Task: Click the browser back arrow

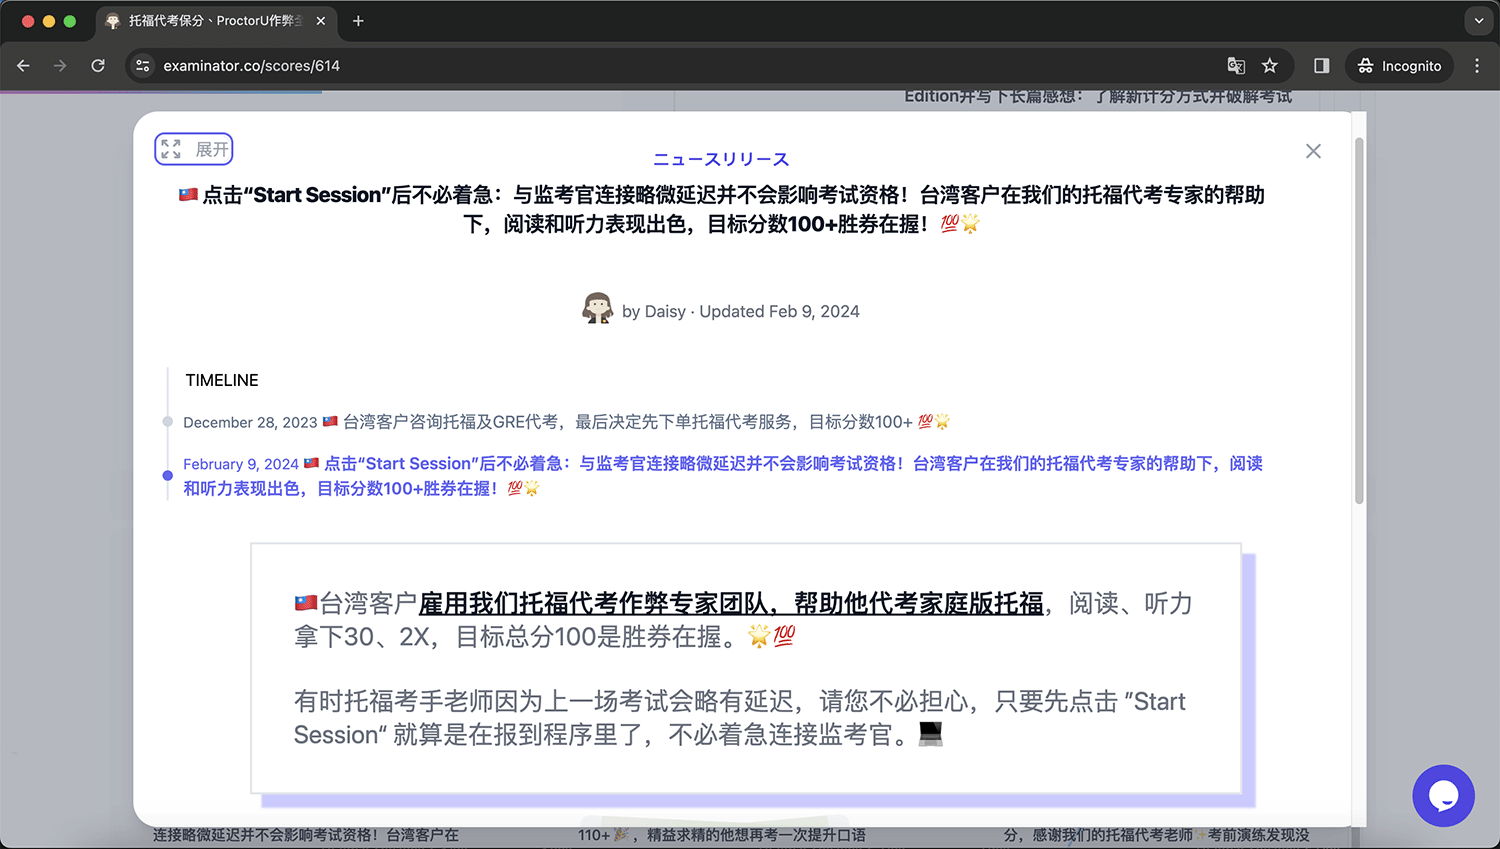Action: pos(23,66)
